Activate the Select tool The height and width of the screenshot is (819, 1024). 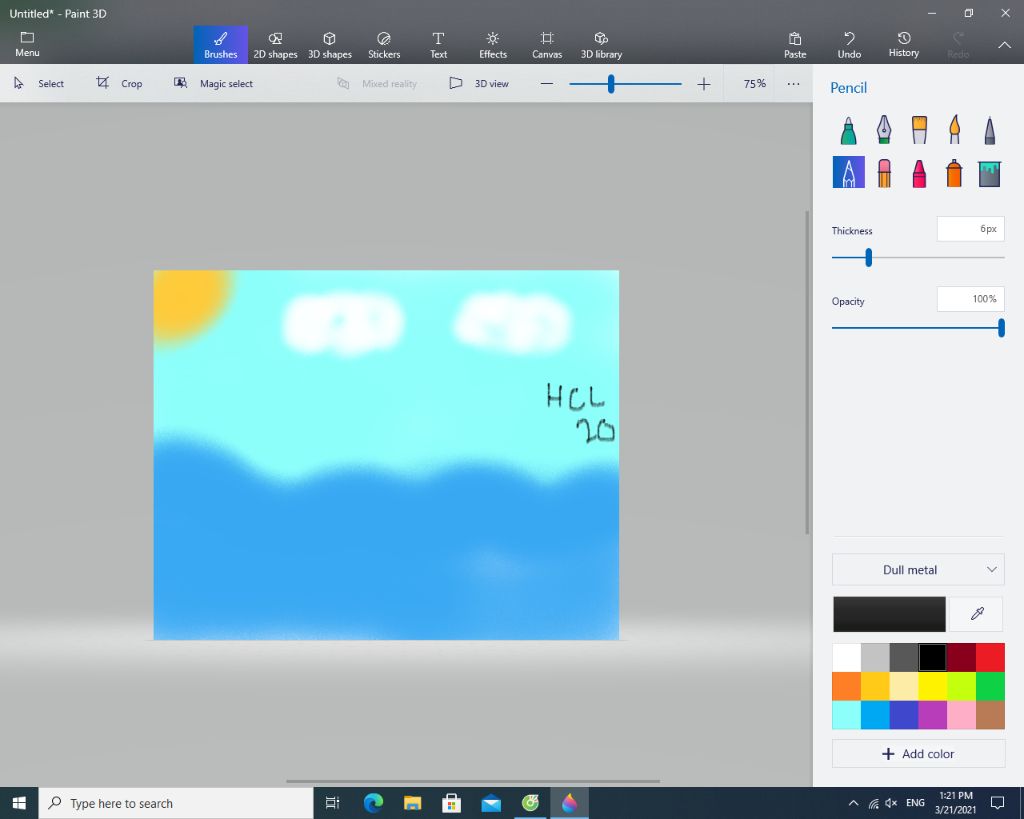point(39,84)
